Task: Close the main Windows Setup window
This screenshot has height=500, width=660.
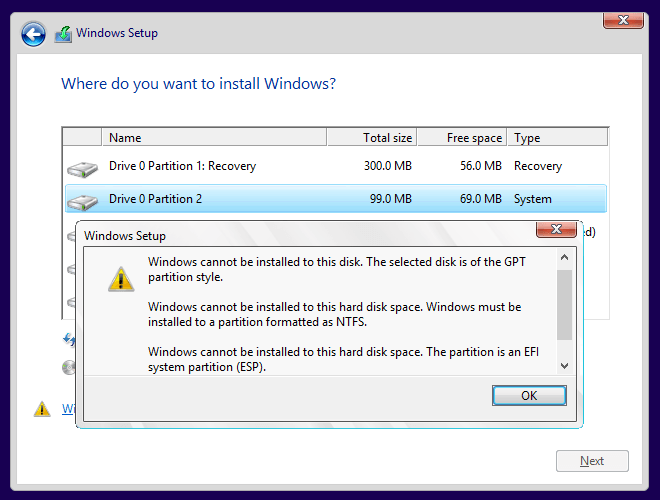Action: tap(622, 20)
